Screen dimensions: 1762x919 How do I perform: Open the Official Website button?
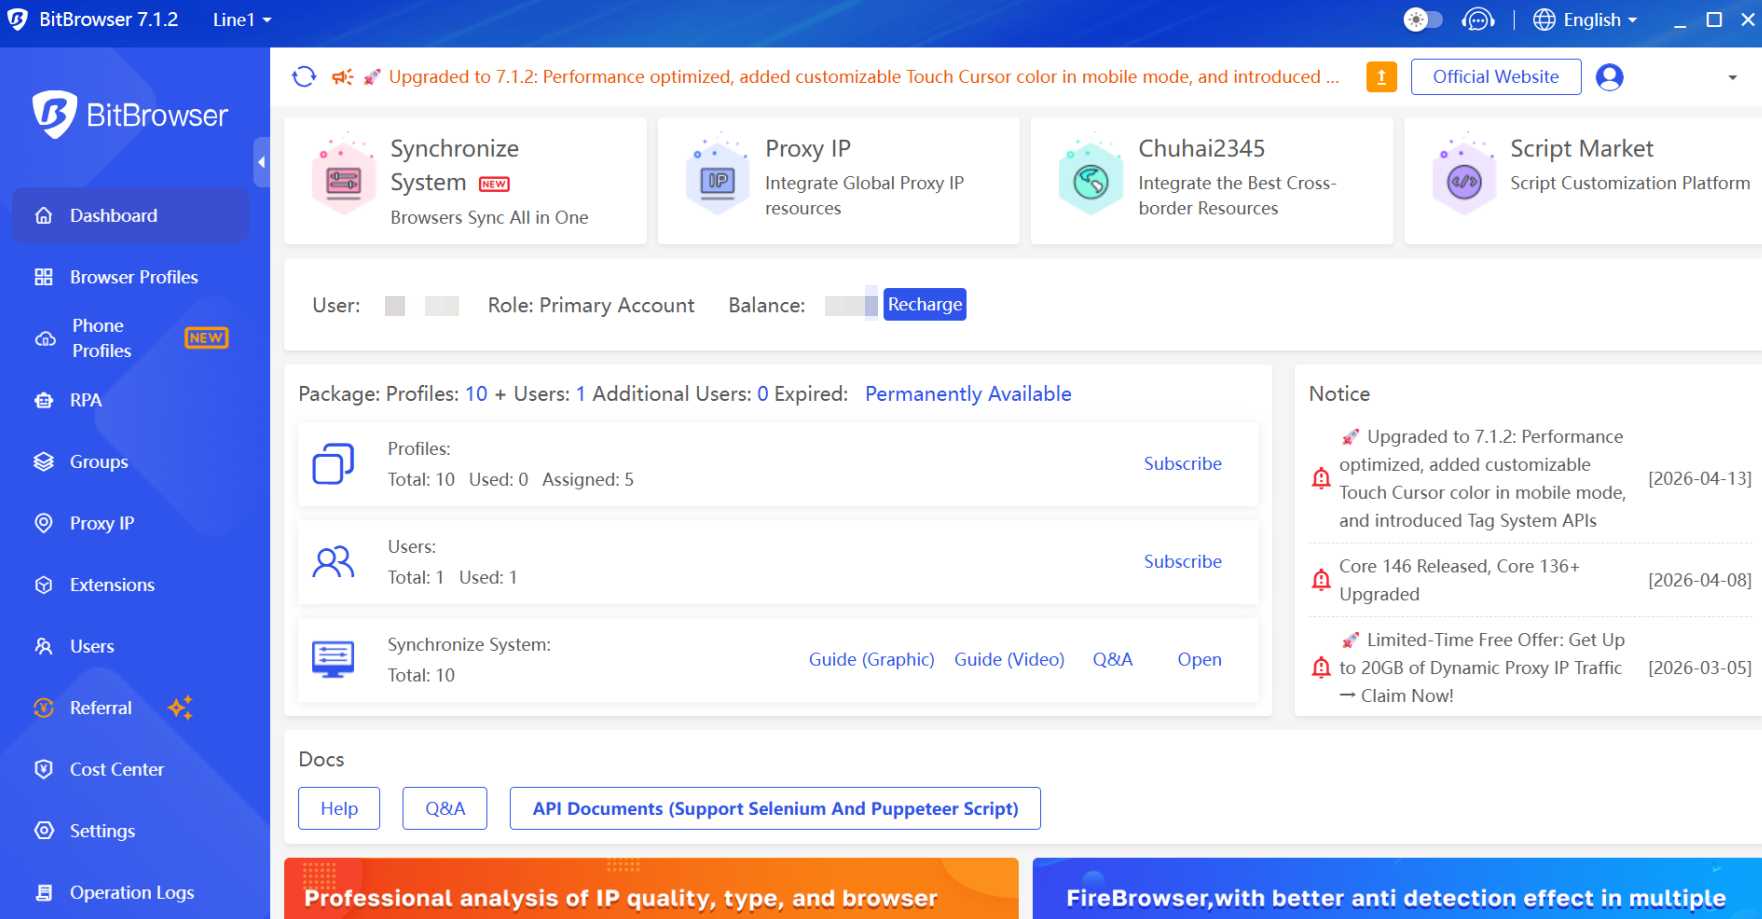[x=1495, y=77]
